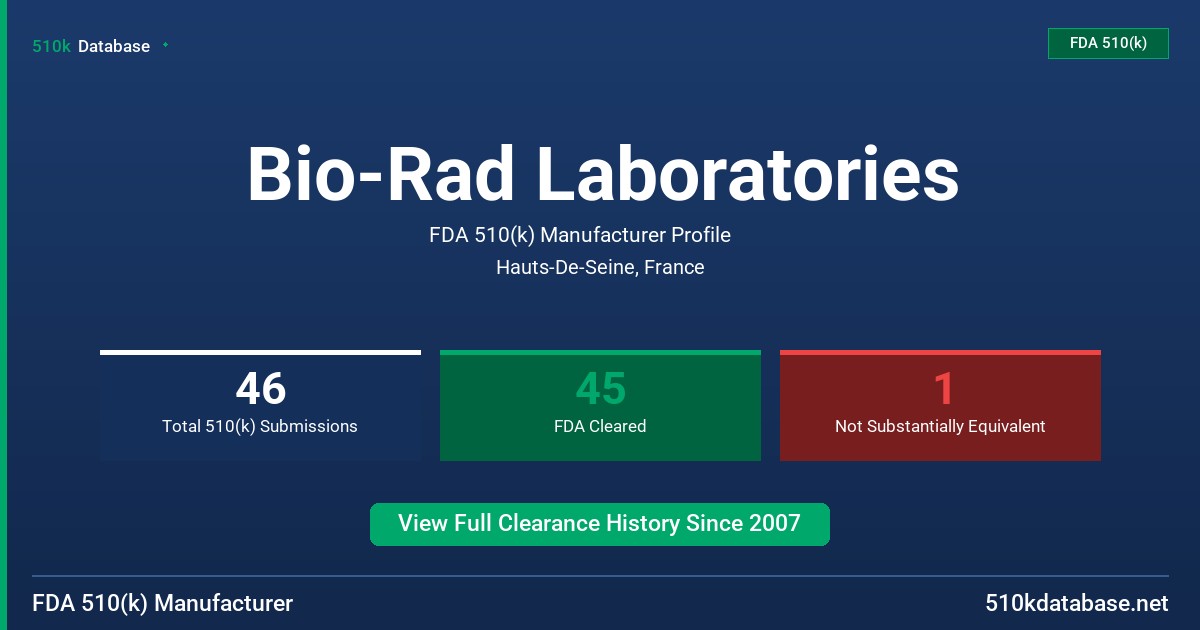Click the FDA 510(k) Manufacturer Profile subtitle

pyautogui.click(x=580, y=235)
